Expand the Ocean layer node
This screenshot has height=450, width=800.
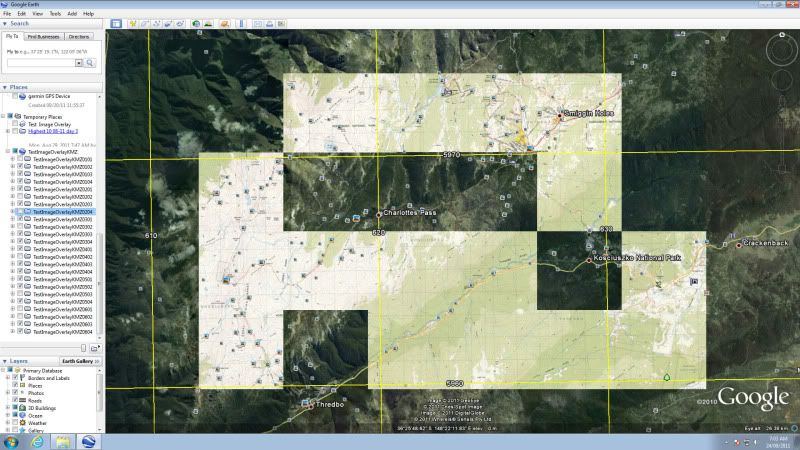tap(8, 415)
